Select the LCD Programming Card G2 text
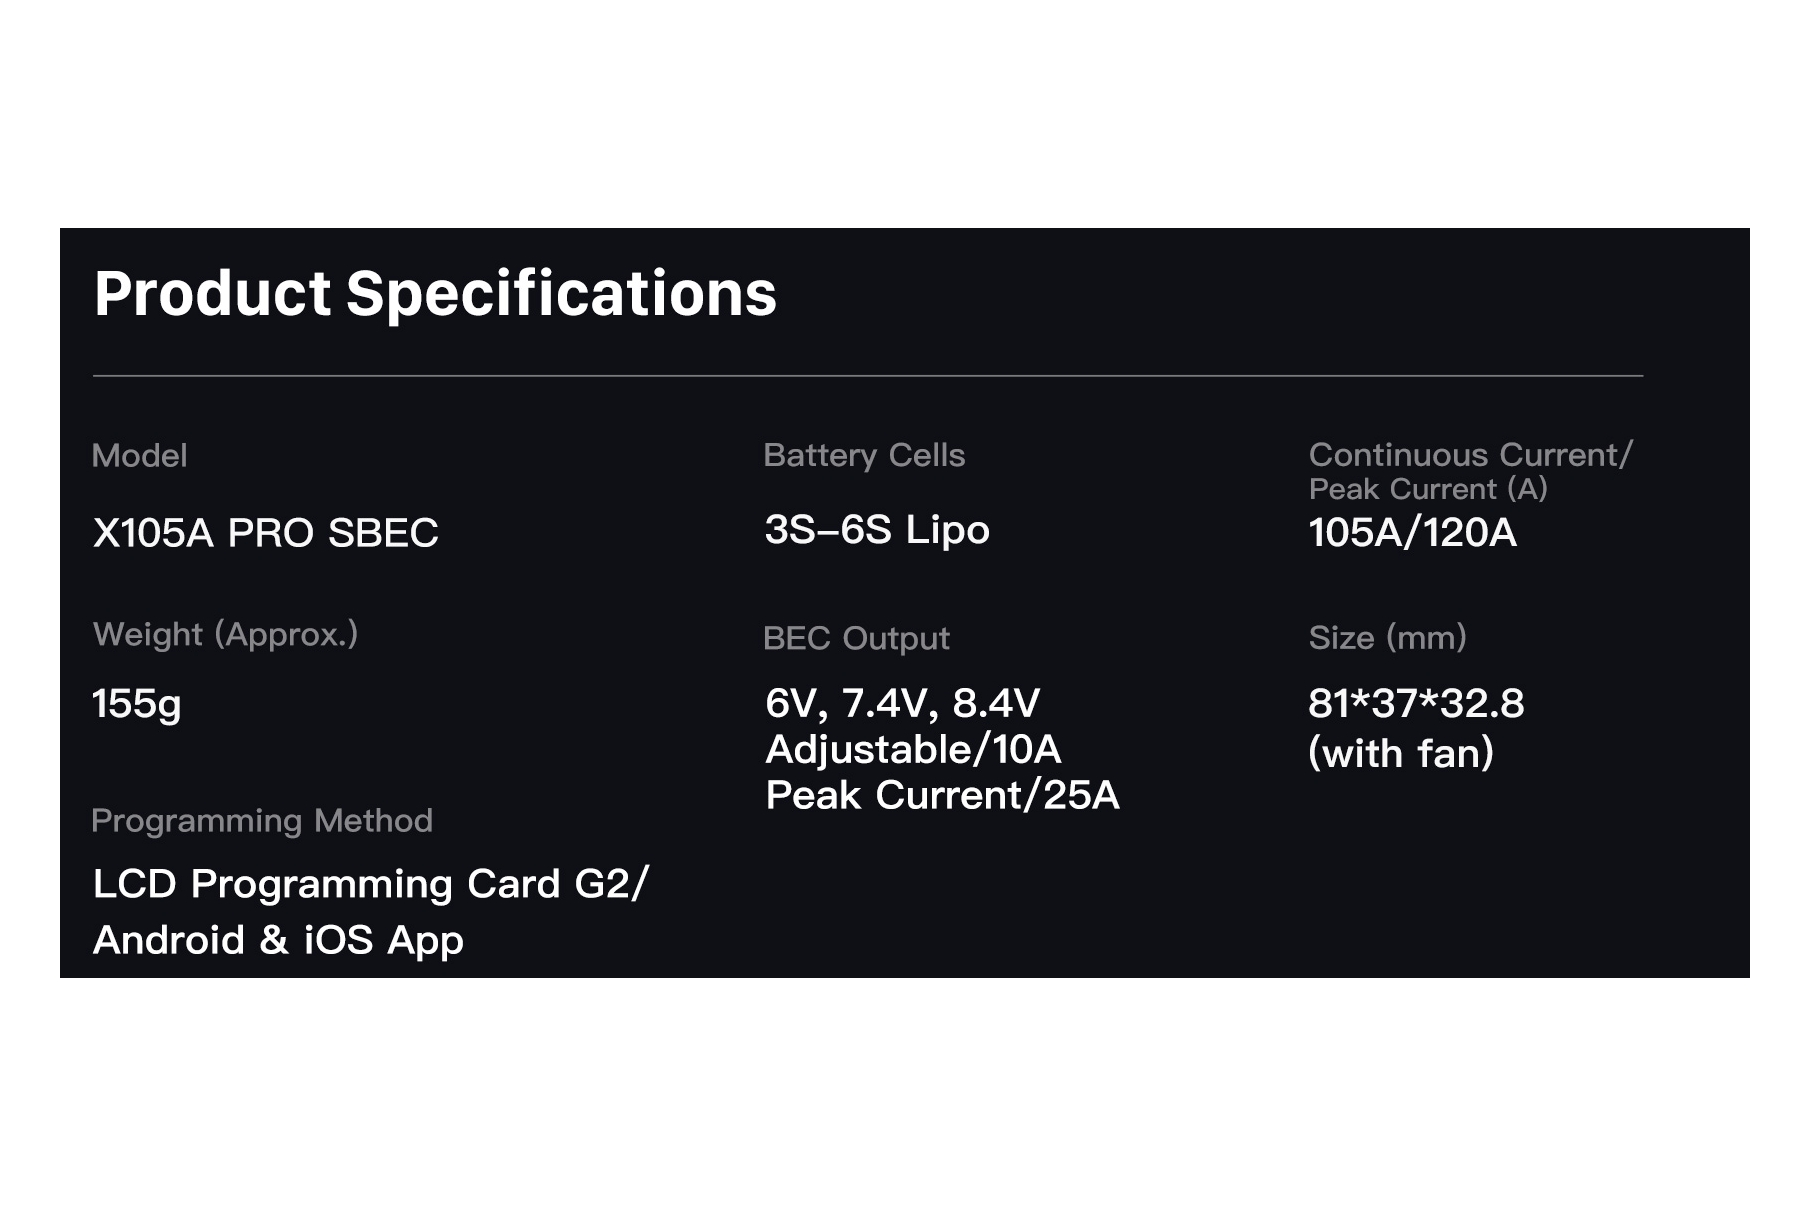Image resolution: width=1810 pixels, height=1206 pixels. coord(371,884)
